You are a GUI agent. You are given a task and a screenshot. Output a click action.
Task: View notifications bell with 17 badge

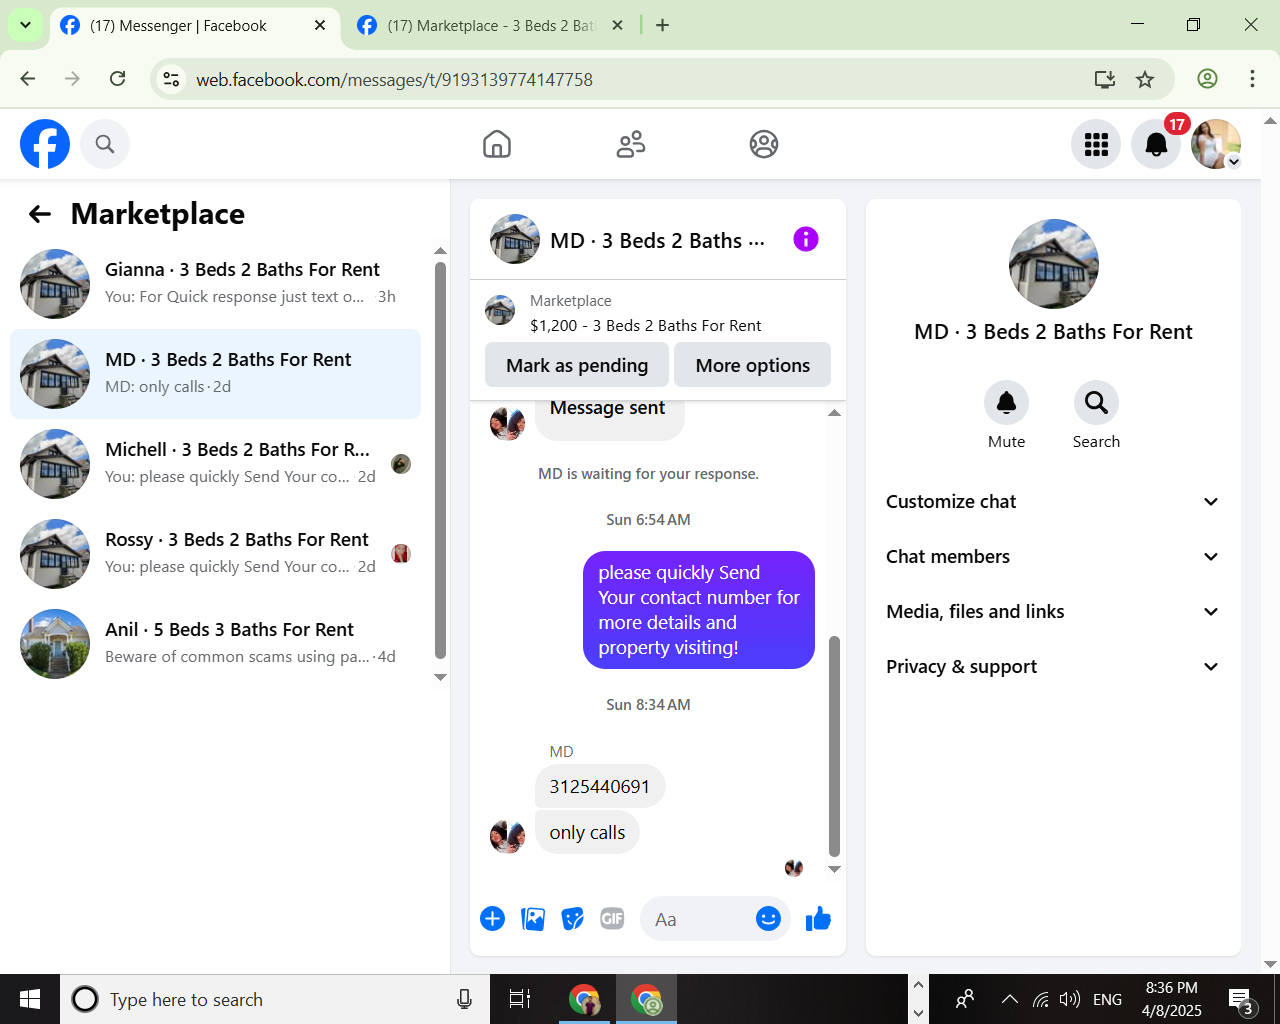click(x=1156, y=144)
